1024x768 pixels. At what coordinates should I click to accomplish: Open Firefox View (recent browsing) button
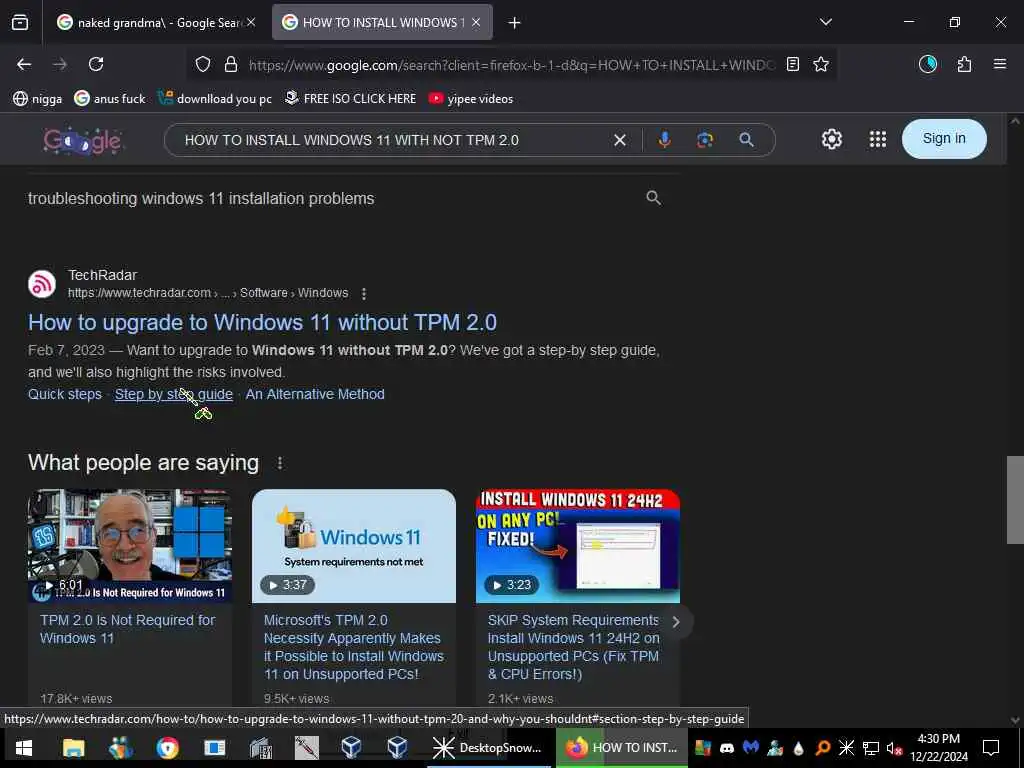click(20, 22)
